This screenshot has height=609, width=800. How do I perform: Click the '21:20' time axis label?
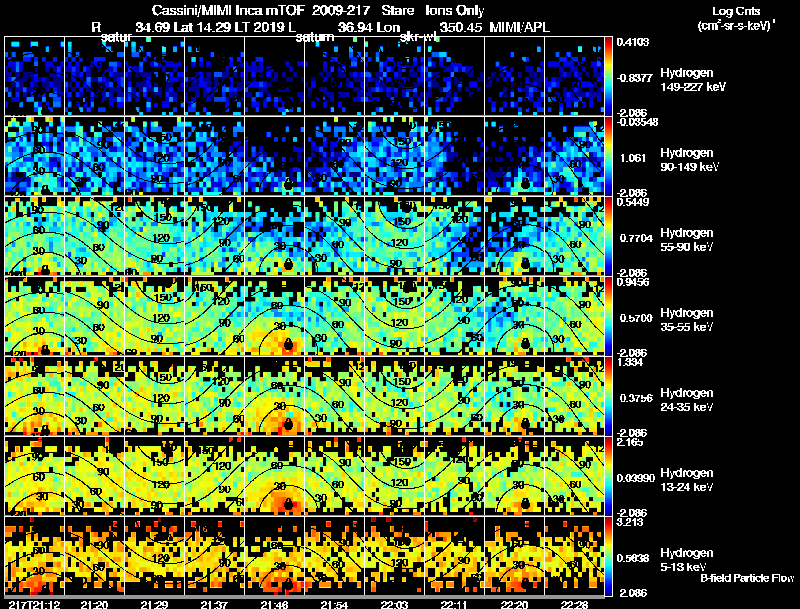[94, 604]
